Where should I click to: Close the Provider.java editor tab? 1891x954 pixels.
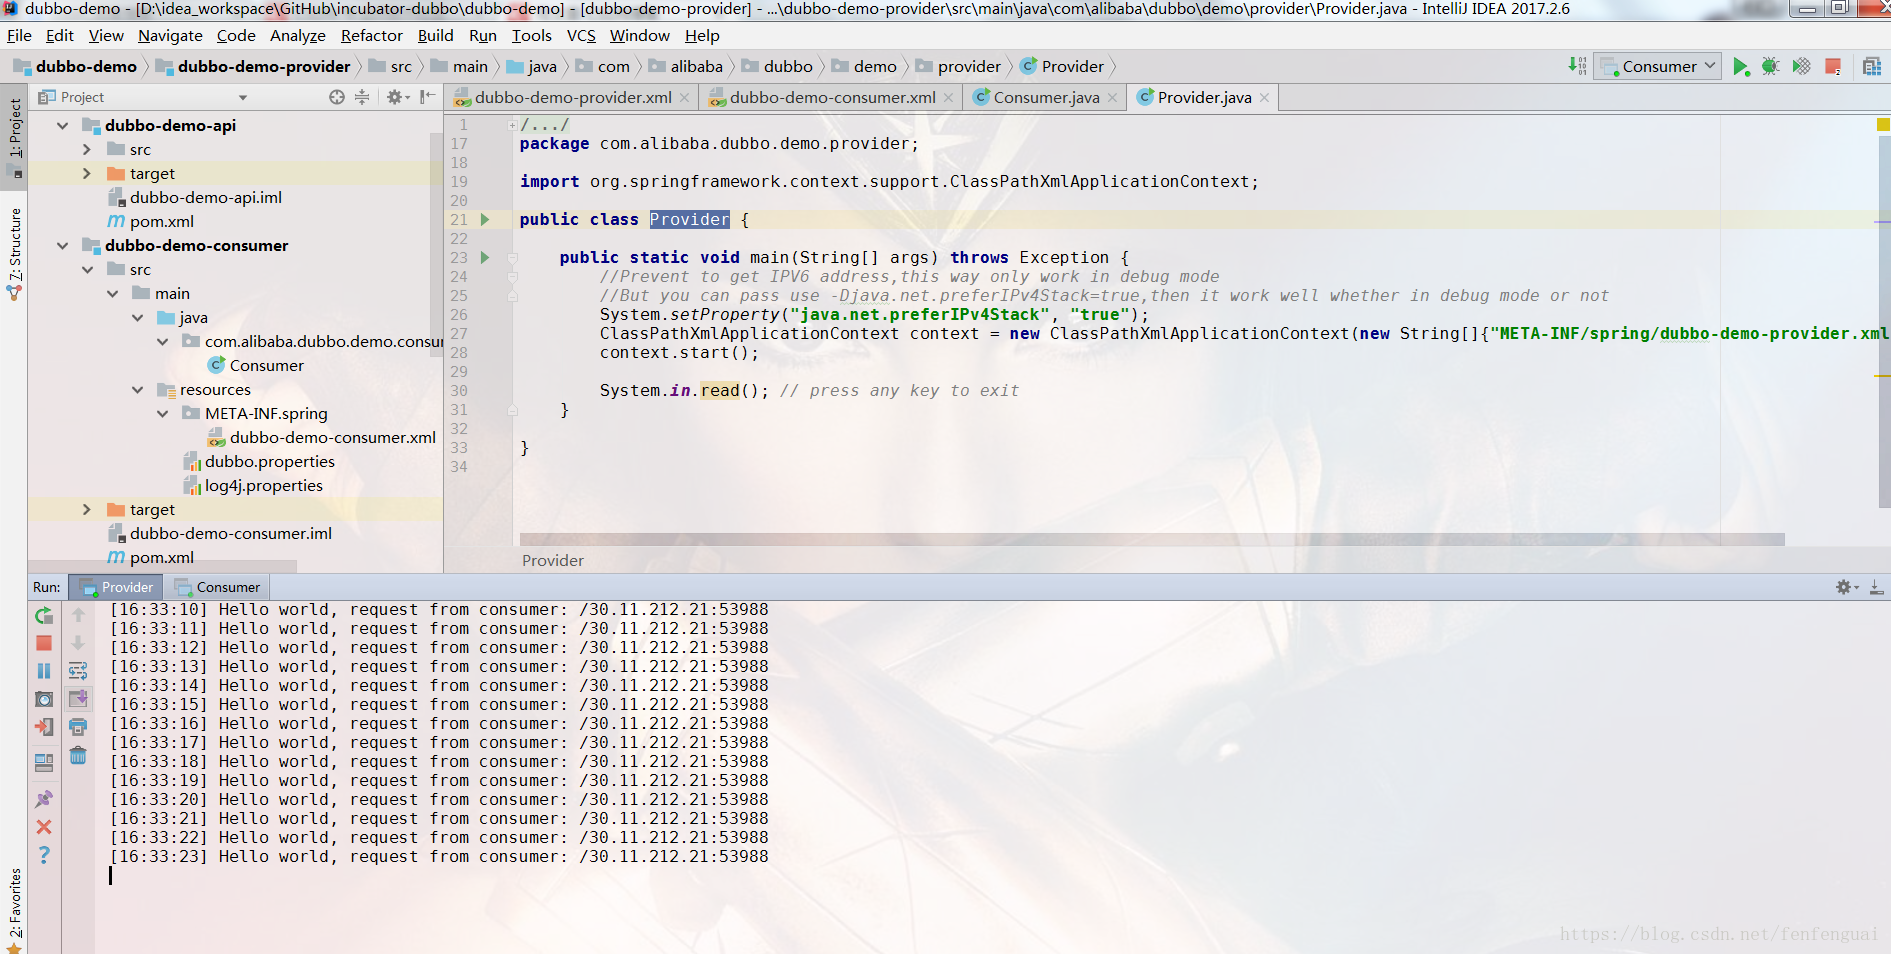(x=1265, y=97)
